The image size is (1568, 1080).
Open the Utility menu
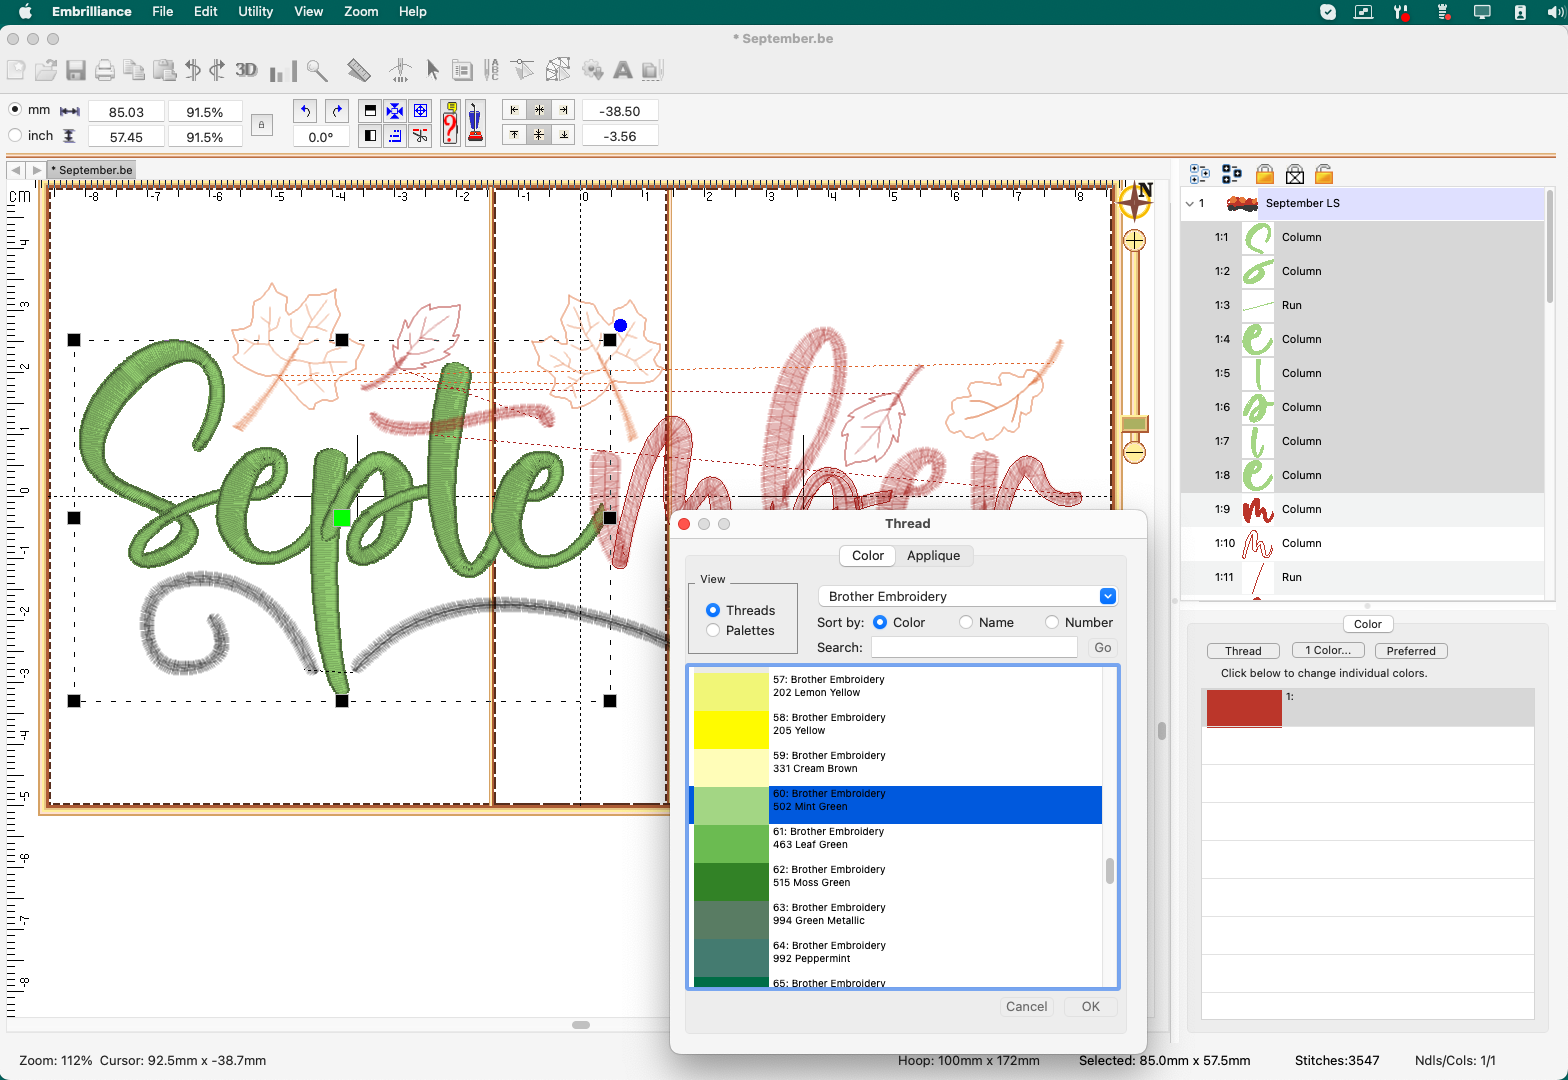tap(255, 11)
